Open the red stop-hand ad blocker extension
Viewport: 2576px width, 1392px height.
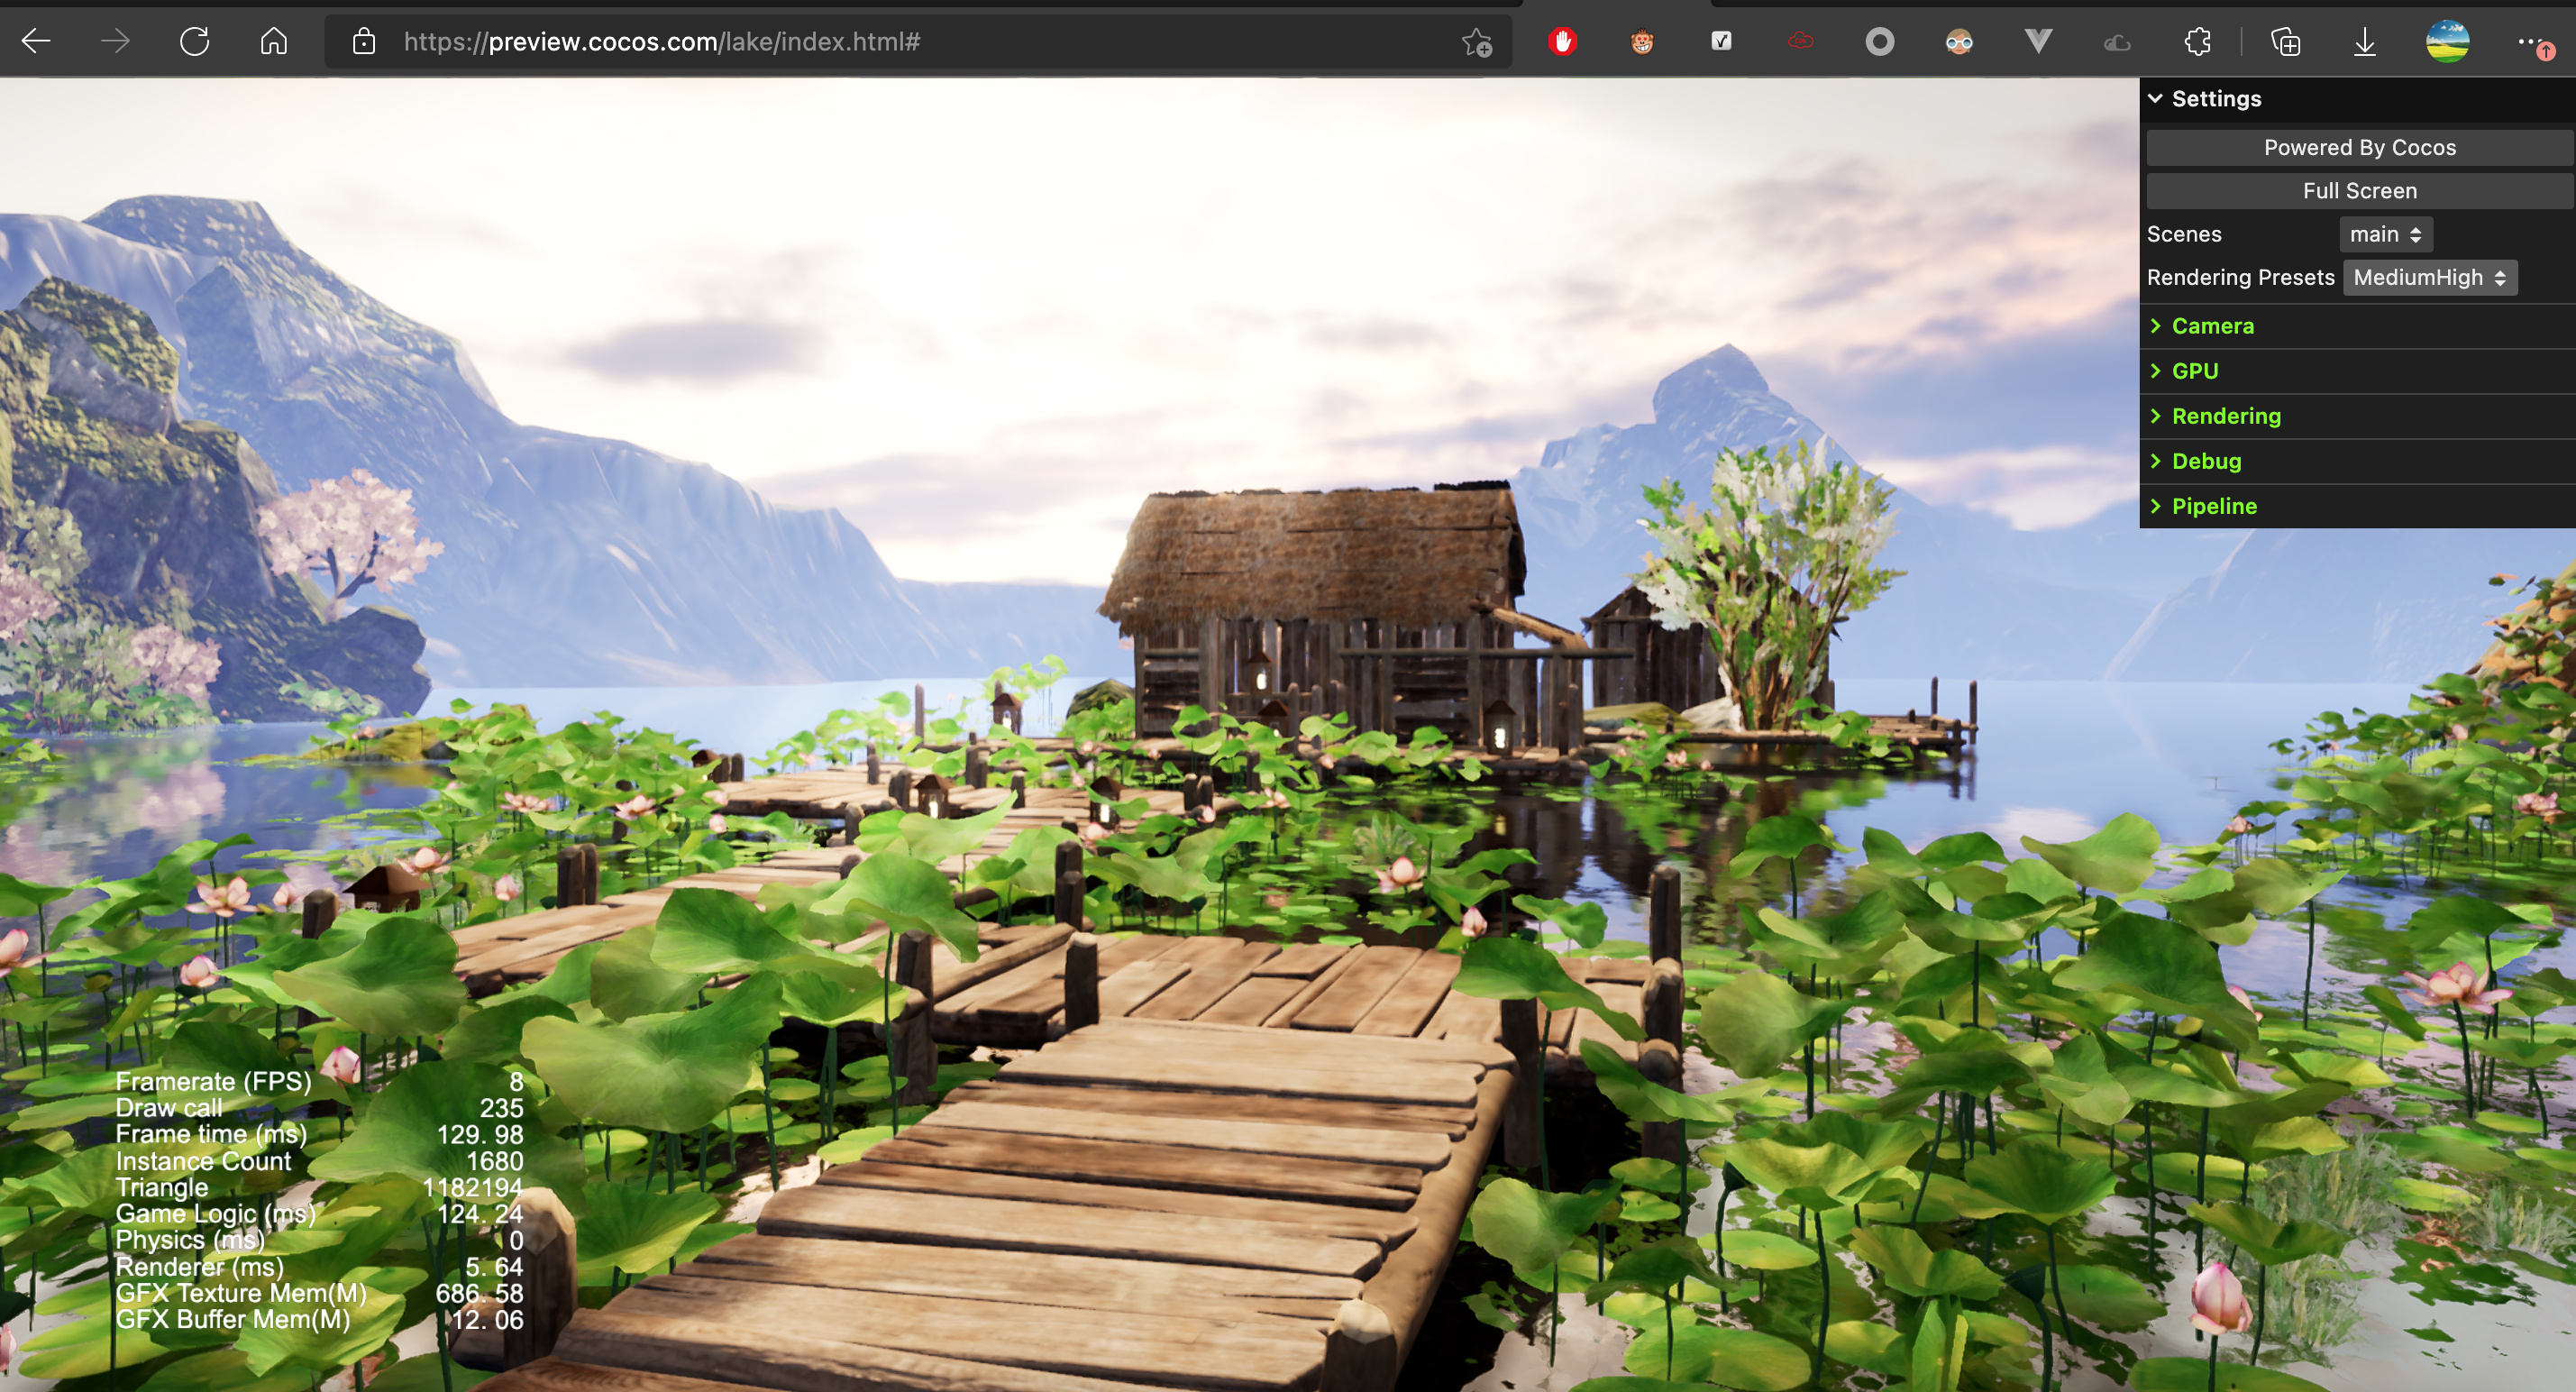coord(1562,41)
